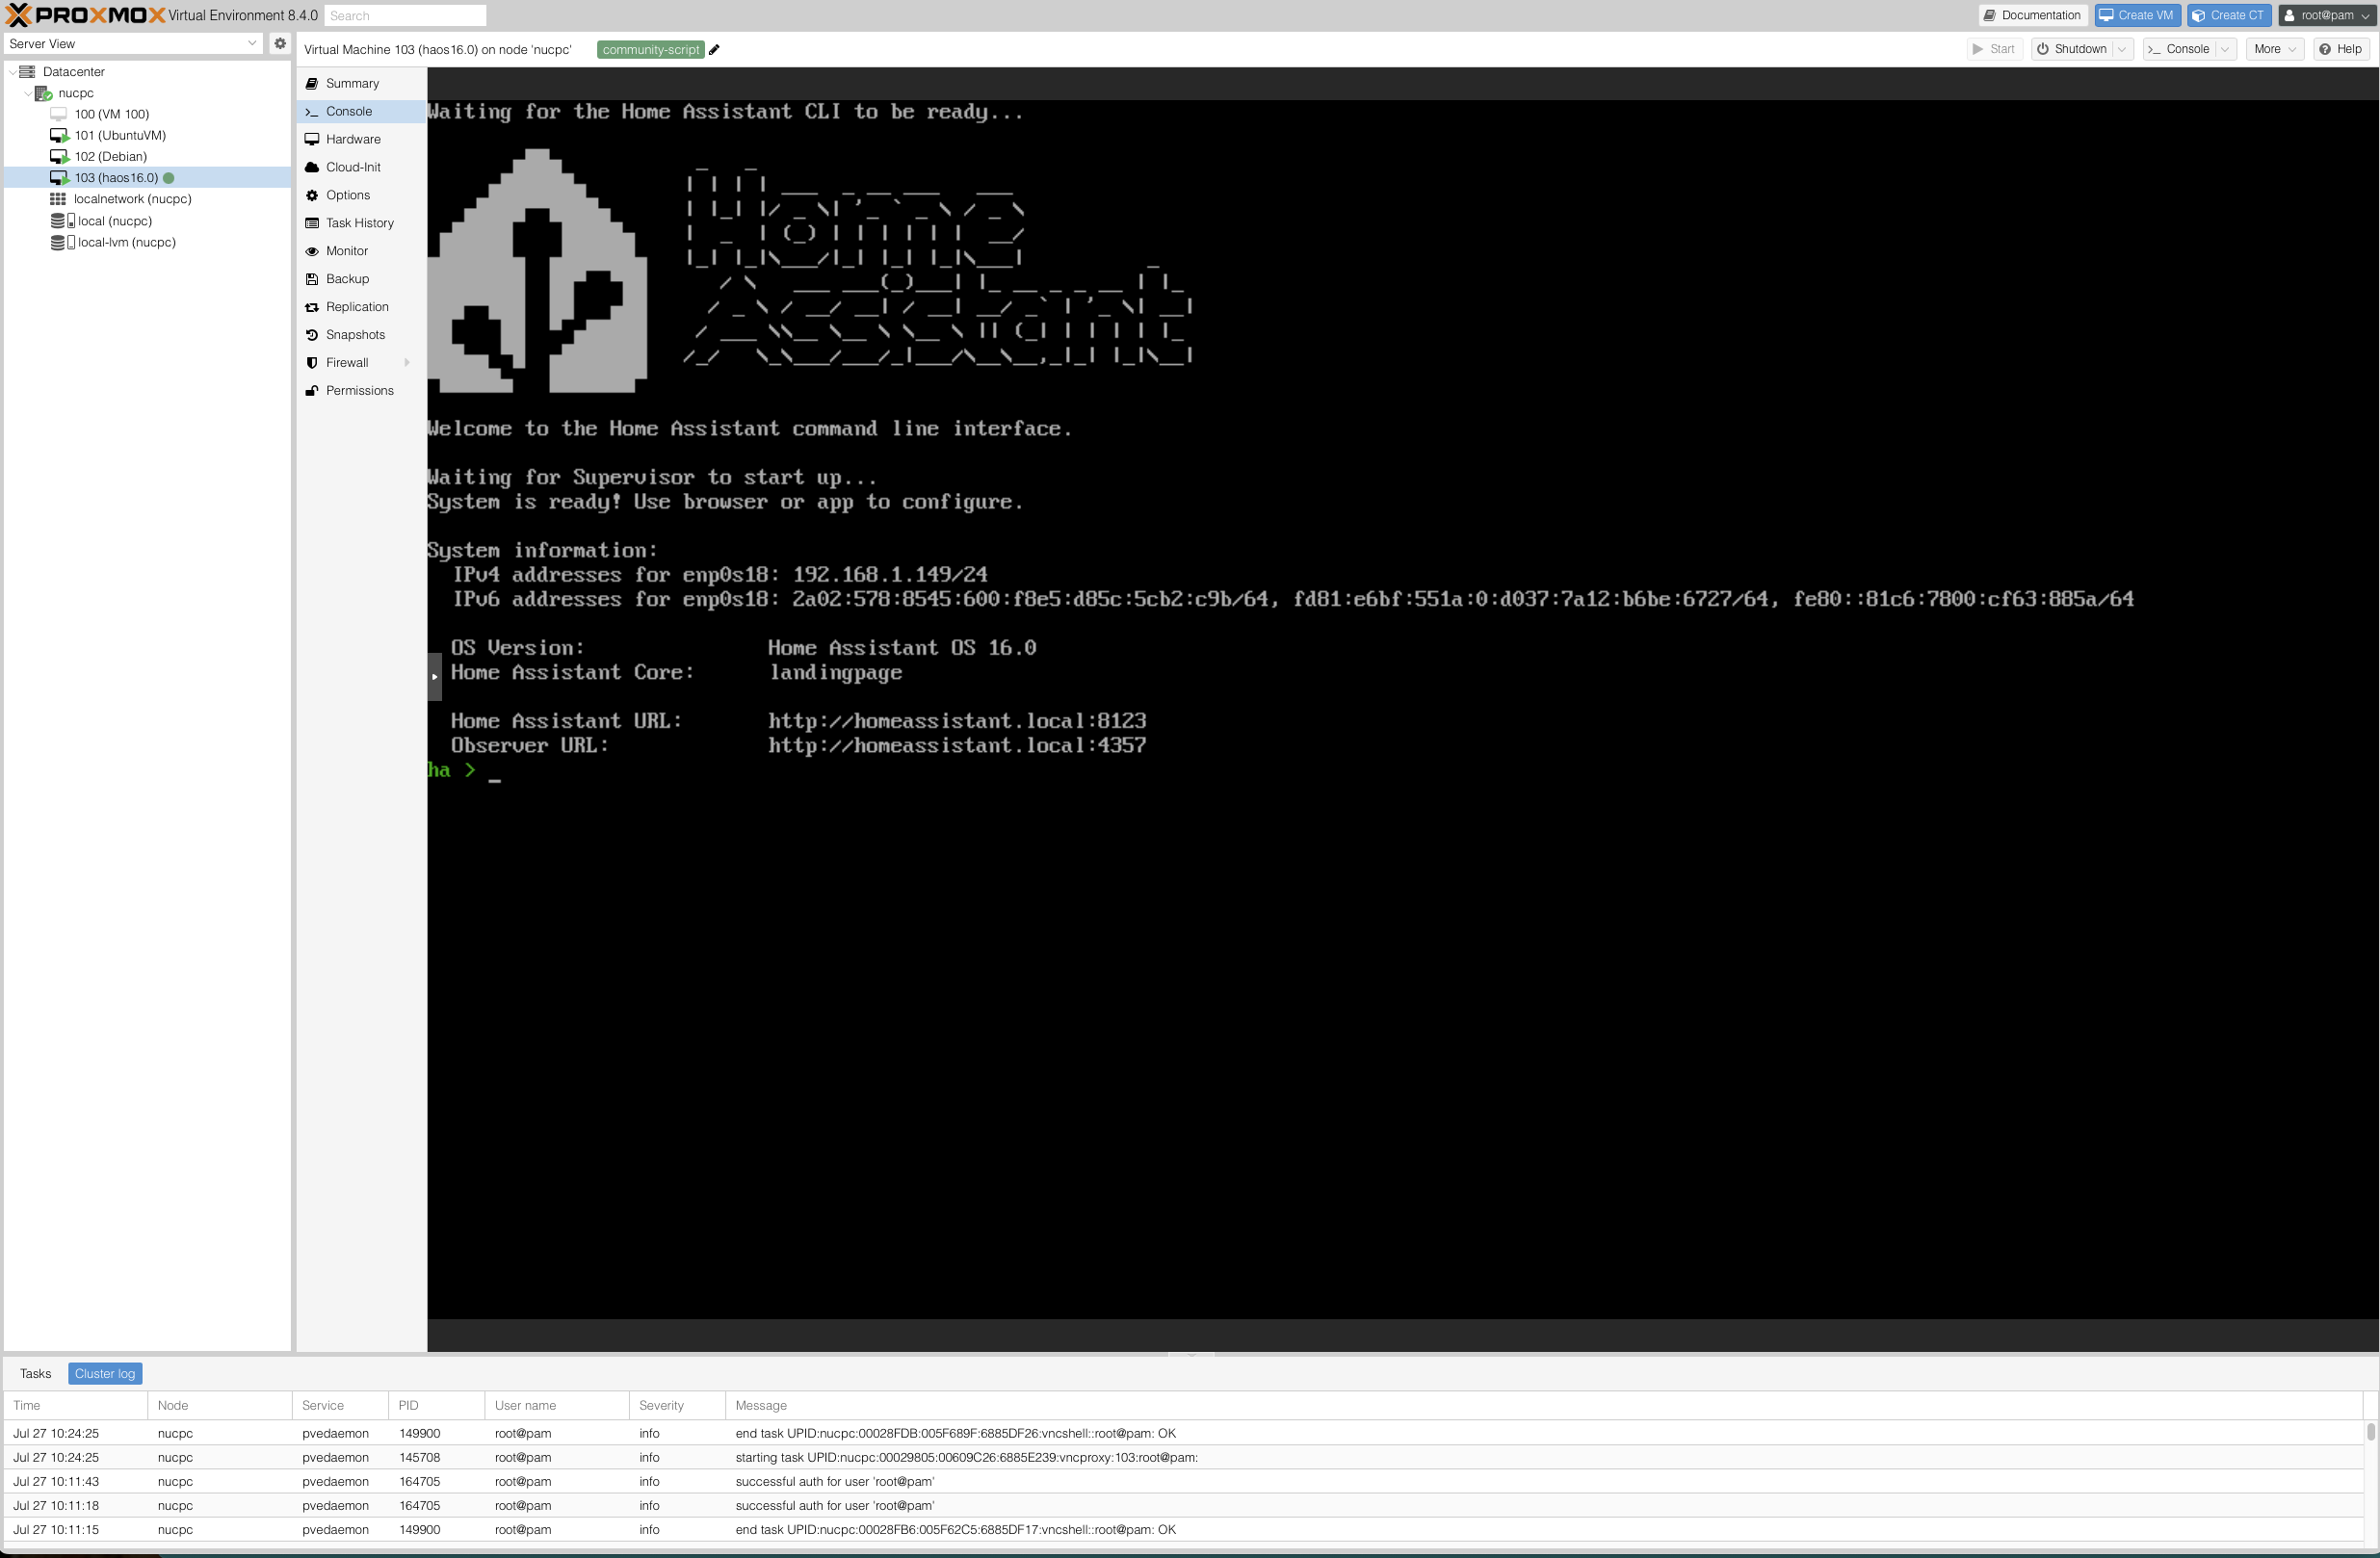The height and width of the screenshot is (1558, 2380).
Task: Click the Create VM button
Action: pos(2136,16)
